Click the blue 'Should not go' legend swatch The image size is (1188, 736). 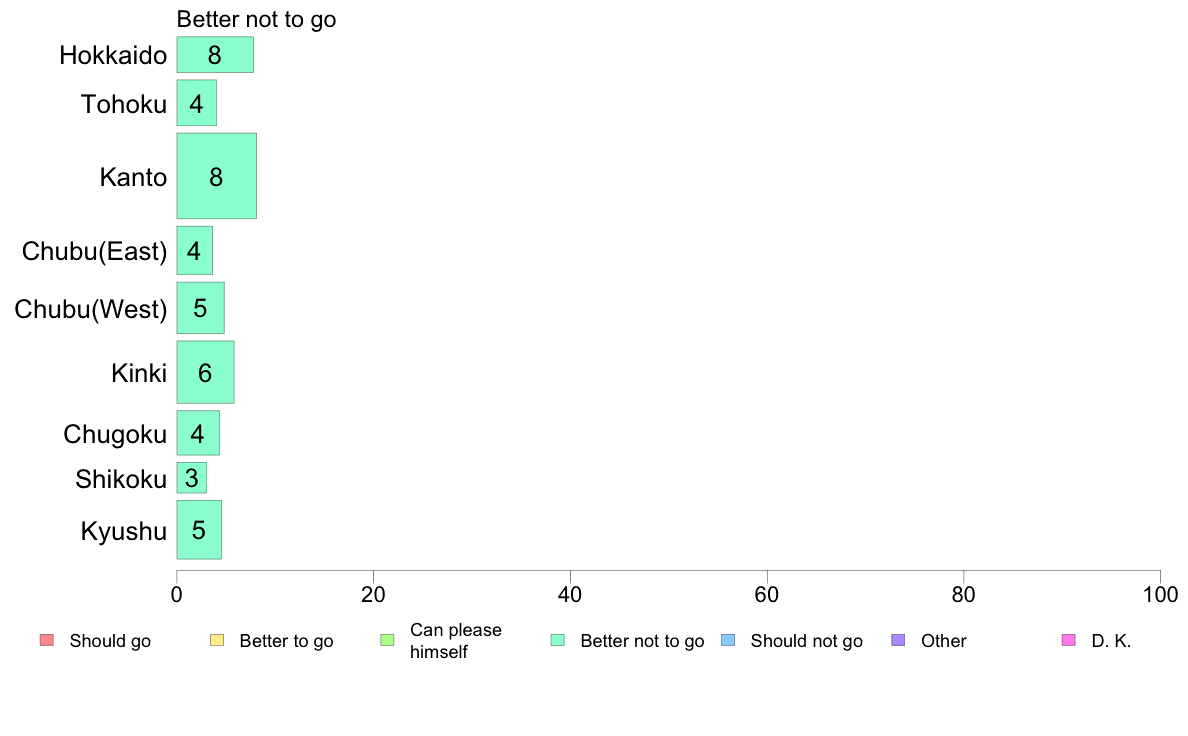728,640
